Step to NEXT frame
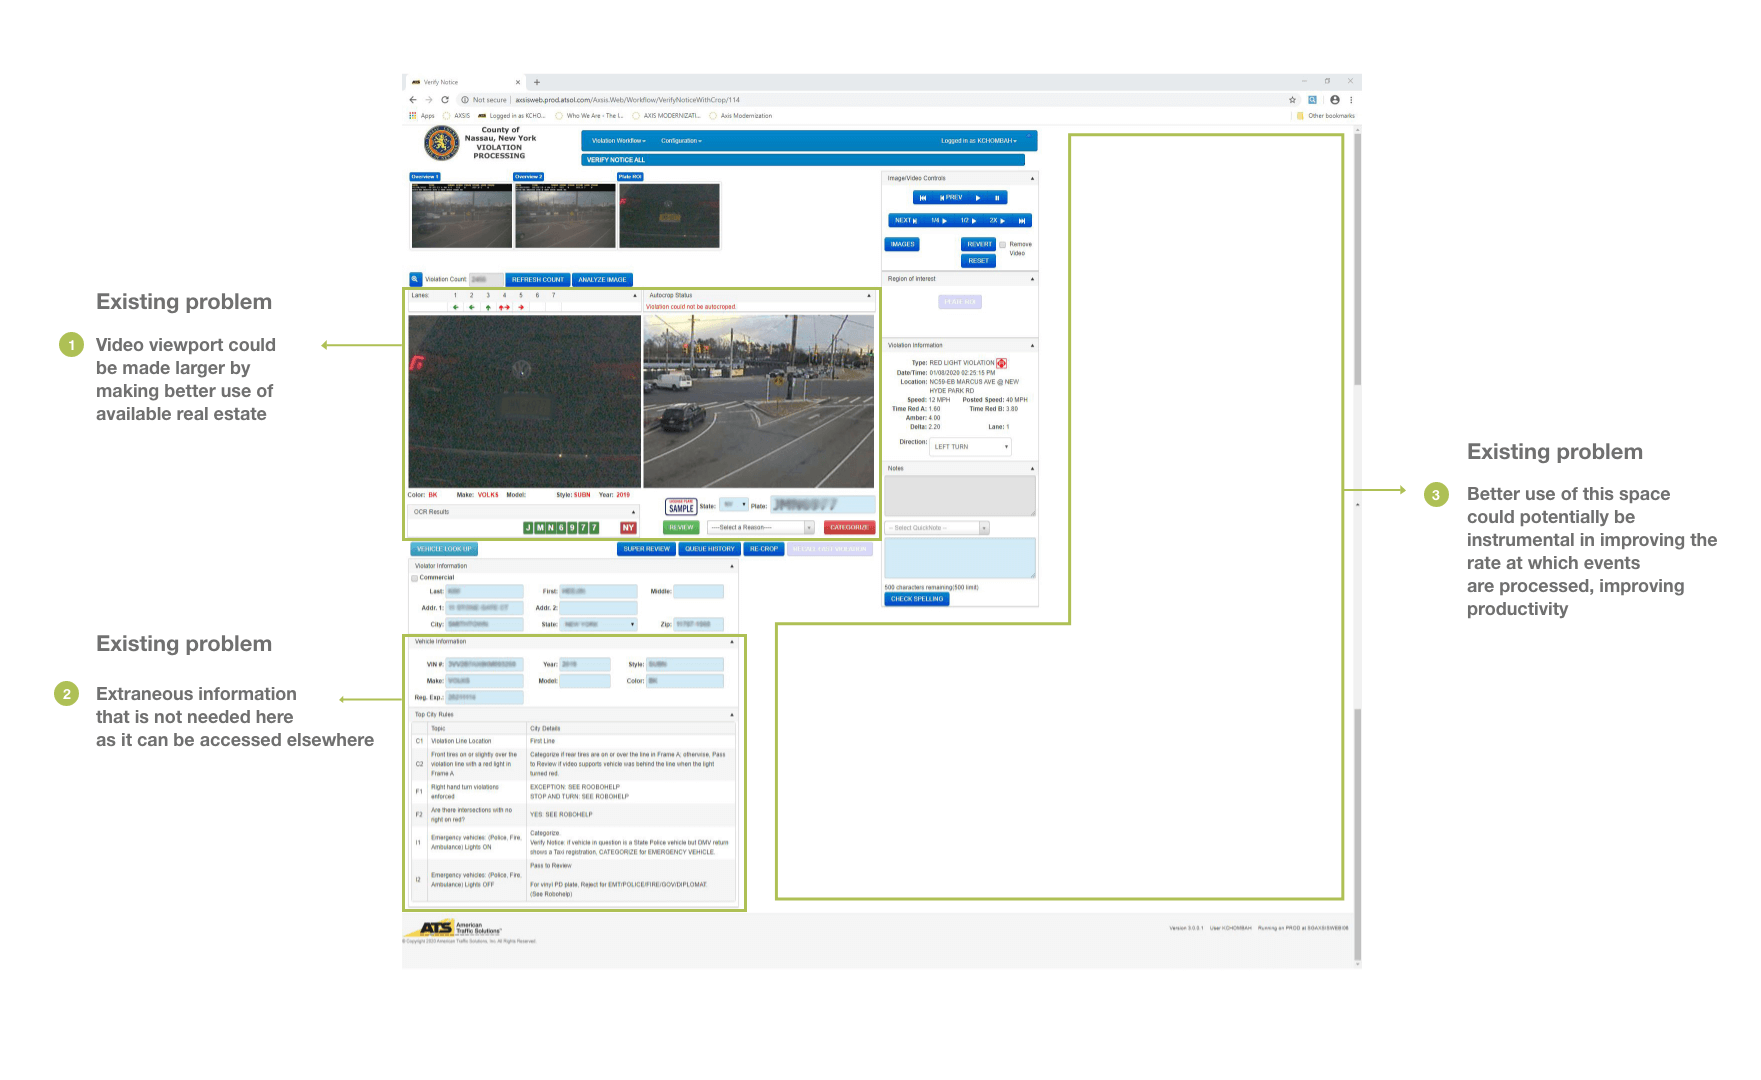 [906, 221]
